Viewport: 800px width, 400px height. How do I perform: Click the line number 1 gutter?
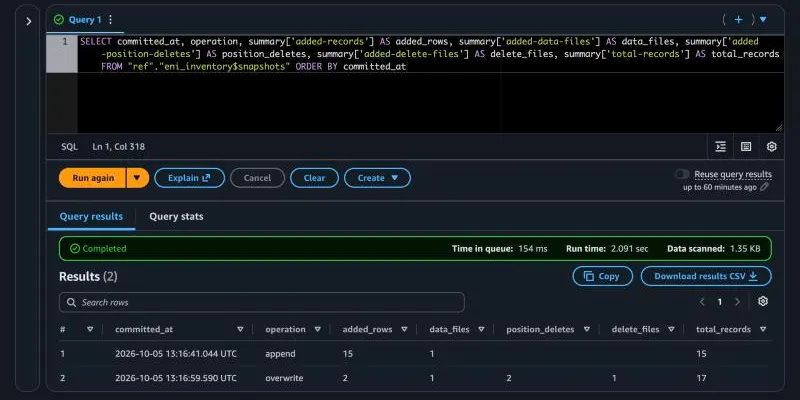(65, 42)
